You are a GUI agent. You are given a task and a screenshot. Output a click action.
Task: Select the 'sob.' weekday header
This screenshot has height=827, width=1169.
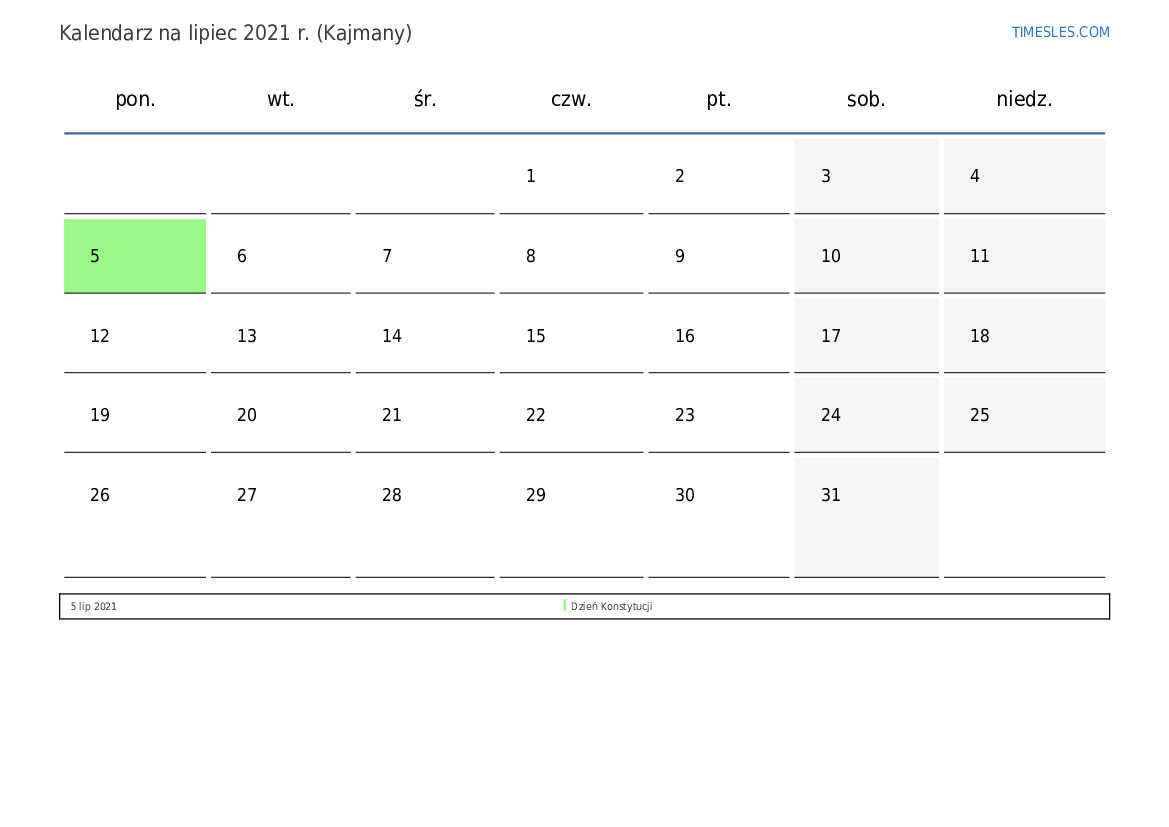click(x=866, y=99)
